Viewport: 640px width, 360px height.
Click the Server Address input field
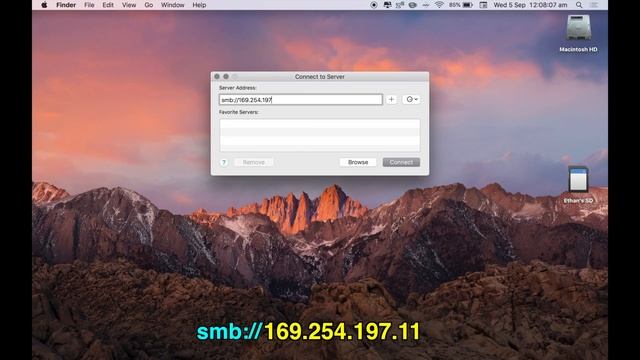point(300,100)
